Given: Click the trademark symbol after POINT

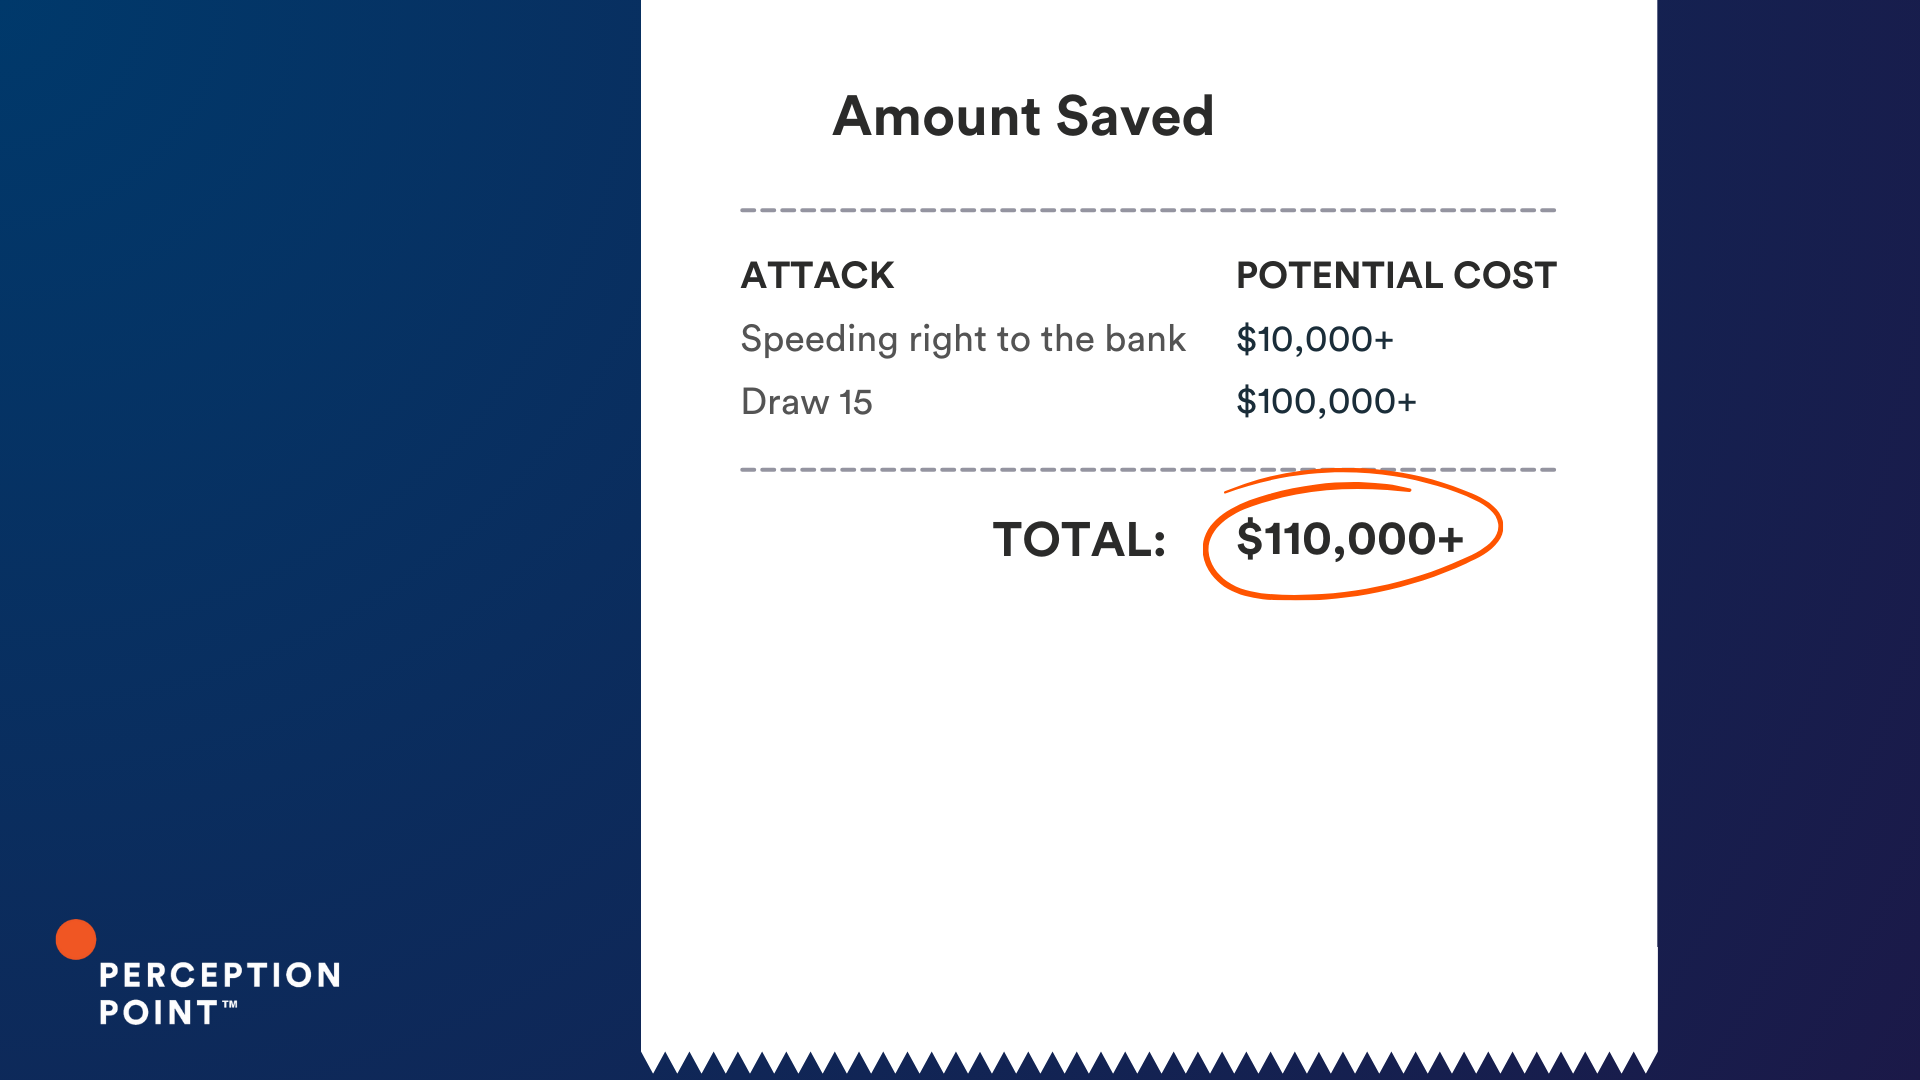Looking at the screenshot, I should [x=230, y=1004].
